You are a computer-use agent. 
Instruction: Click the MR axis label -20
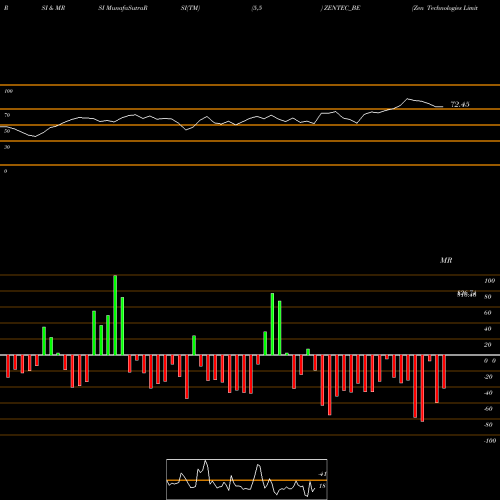pyautogui.click(x=488, y=377)
